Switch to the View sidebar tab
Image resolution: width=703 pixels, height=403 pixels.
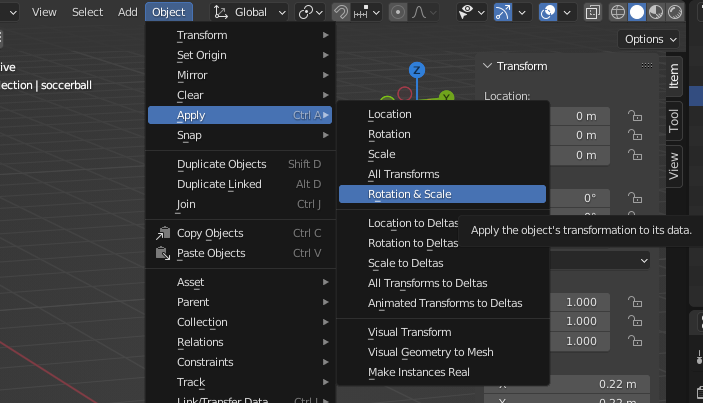click(x=674, y=166)
